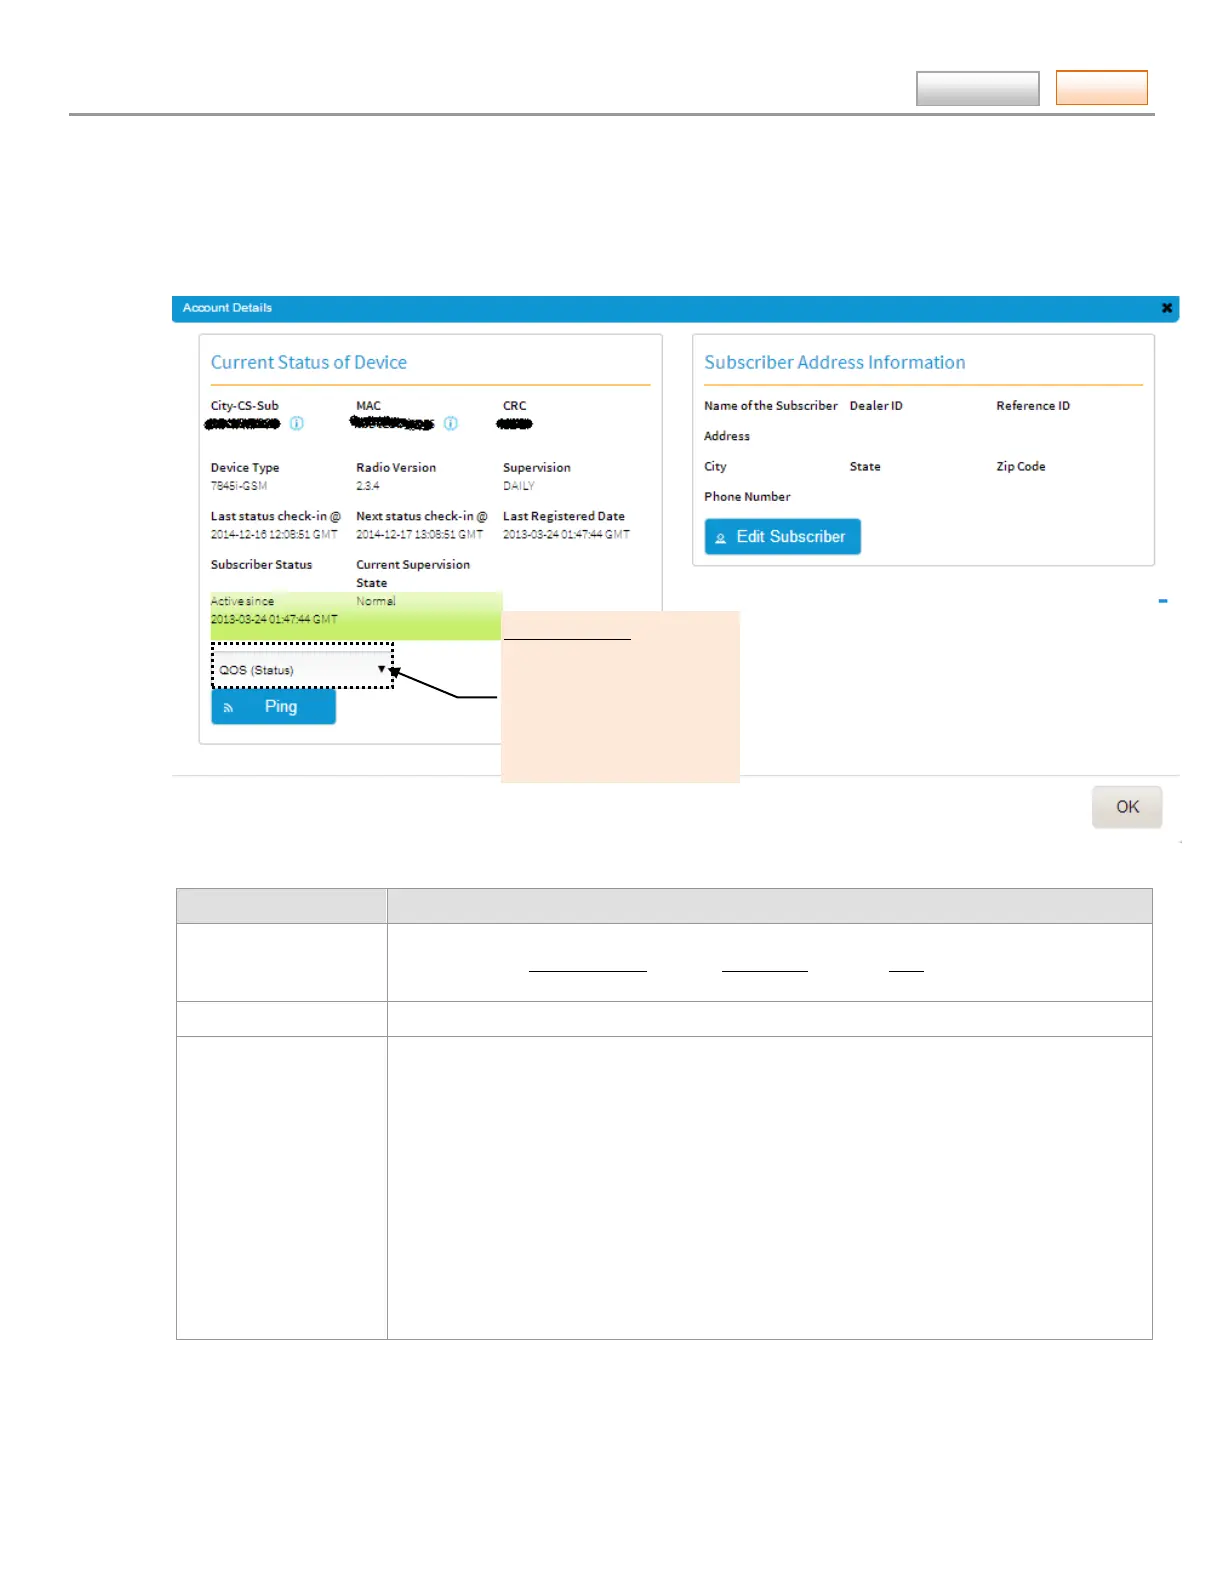Click info icon next to MAC
The image size is (1224, 1584).
pos(451,424)
